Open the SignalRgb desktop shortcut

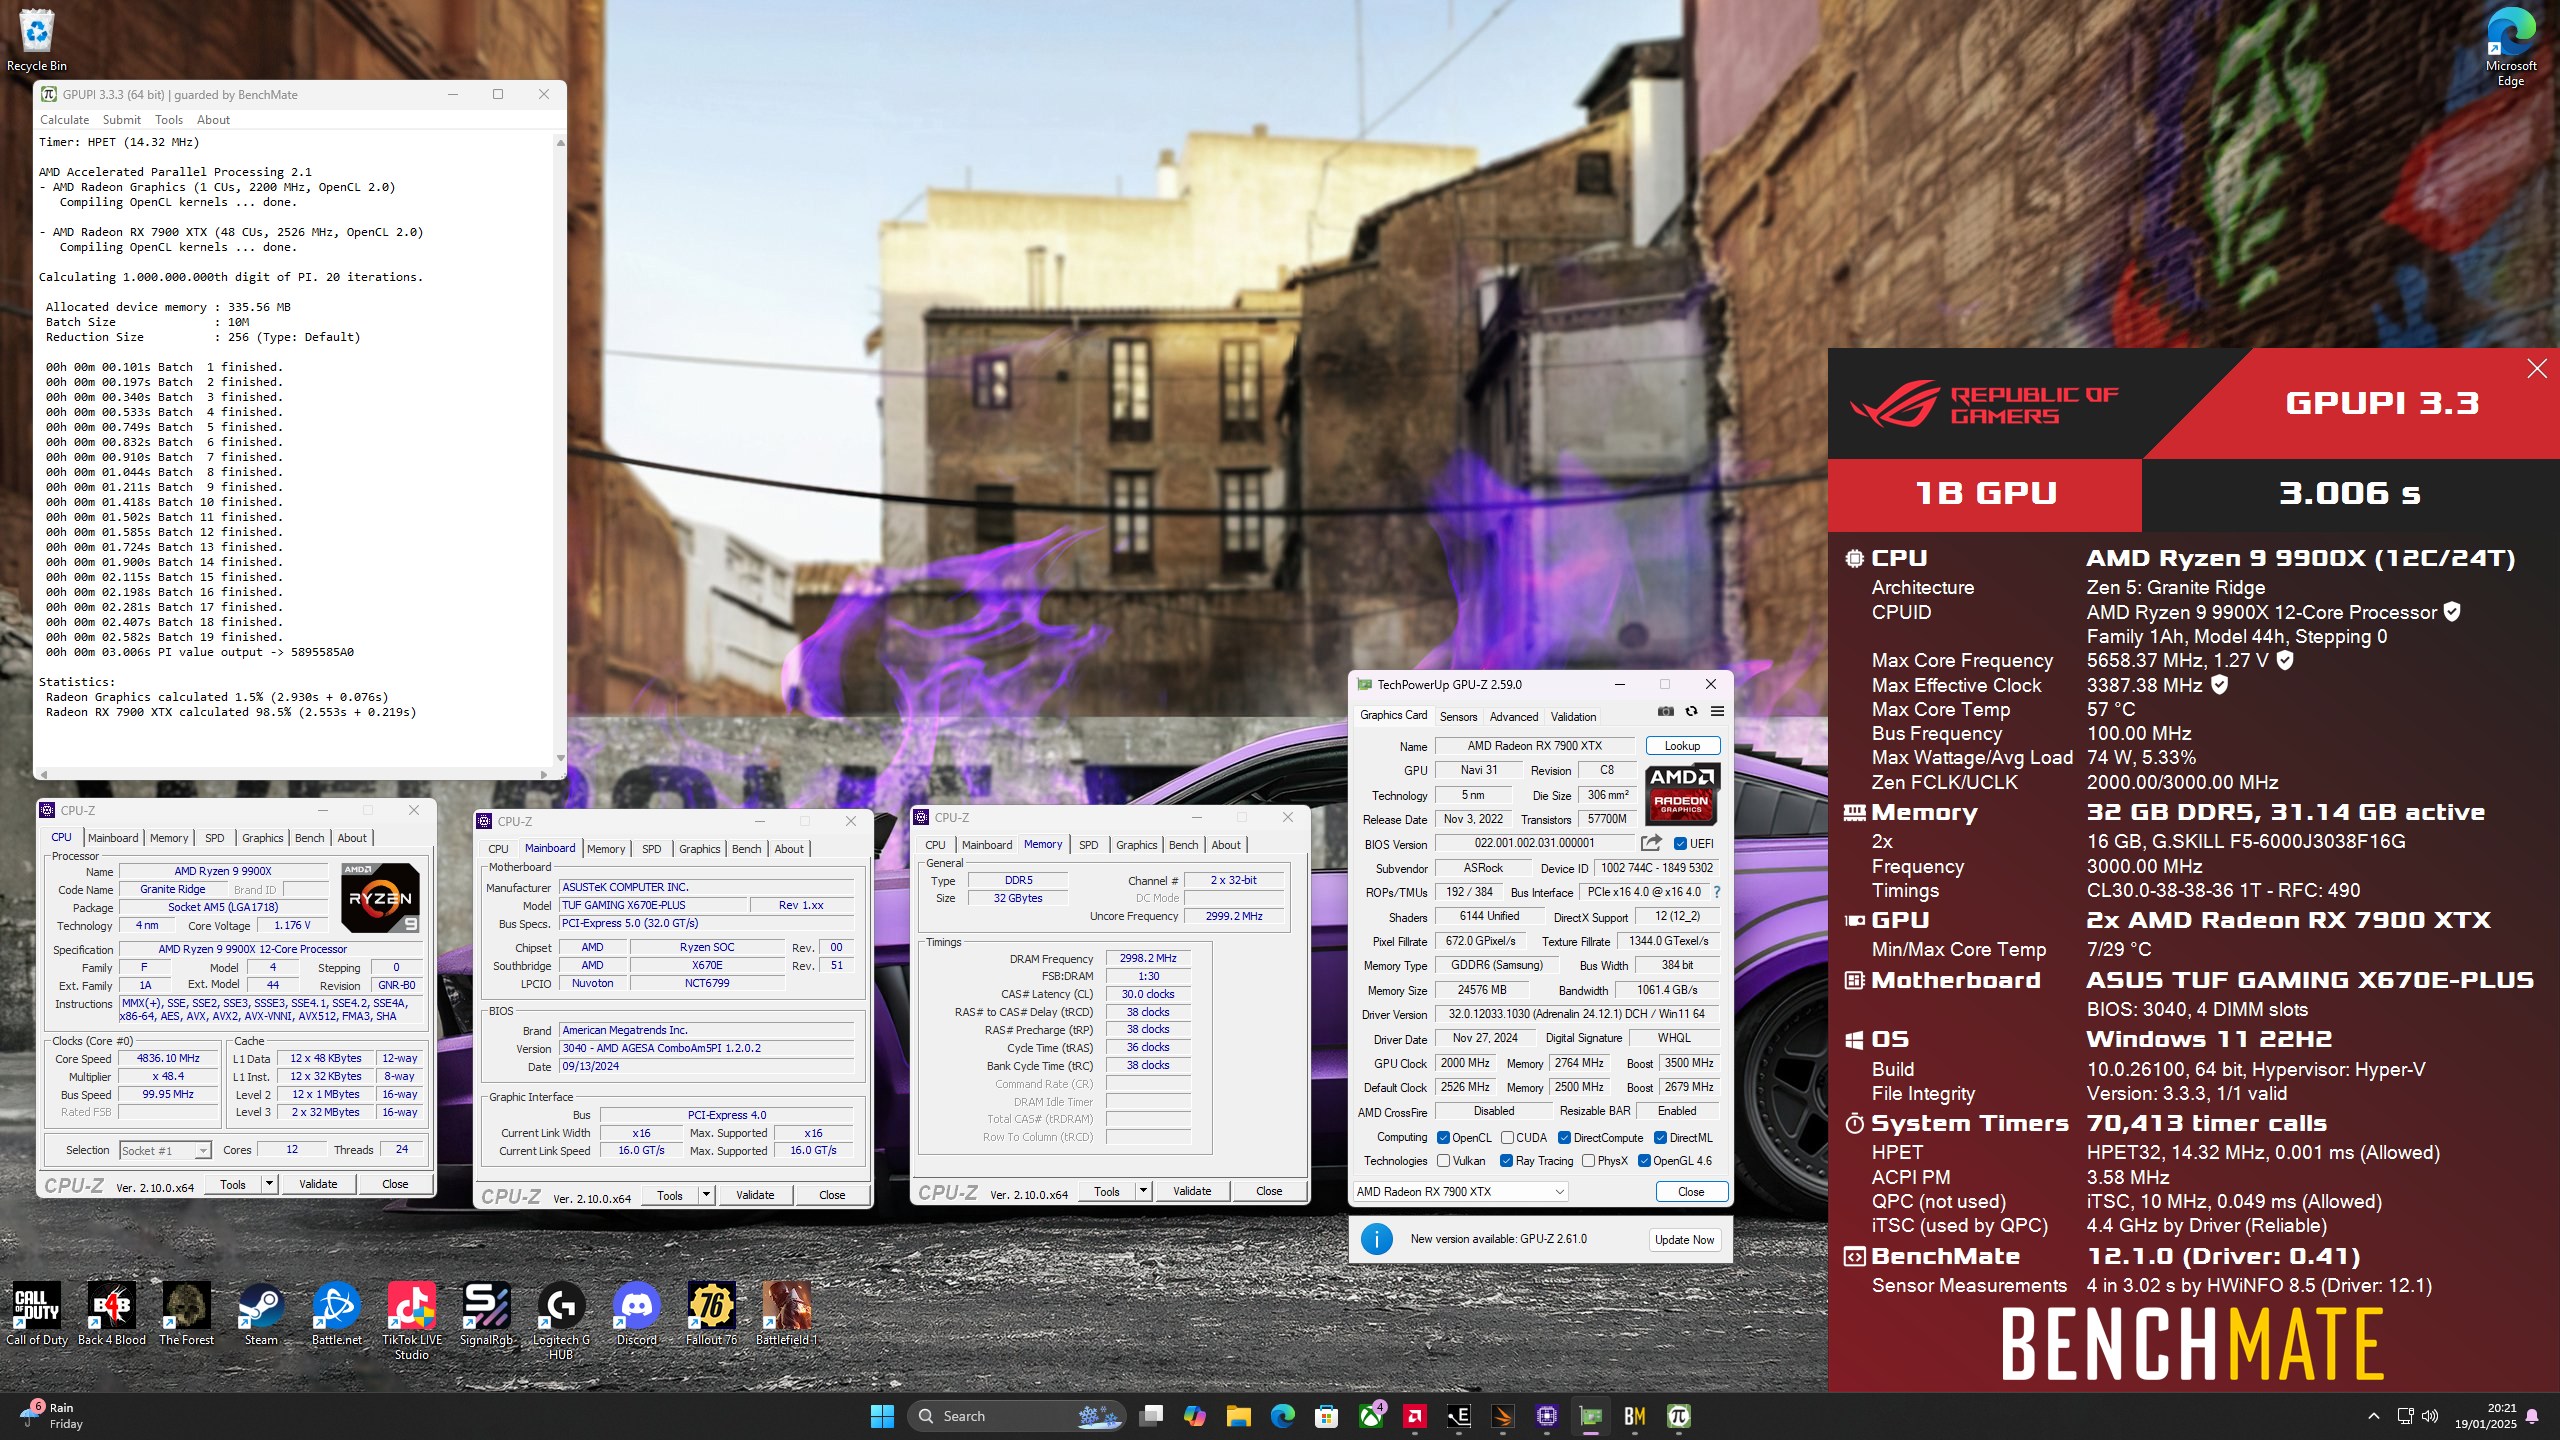[486, 1314]
